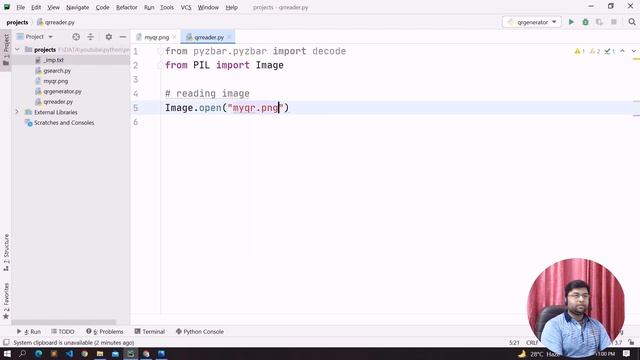Toggle the Project side tool window button
Viewport: 640px width, 360px height.
(x=6, y=49)
